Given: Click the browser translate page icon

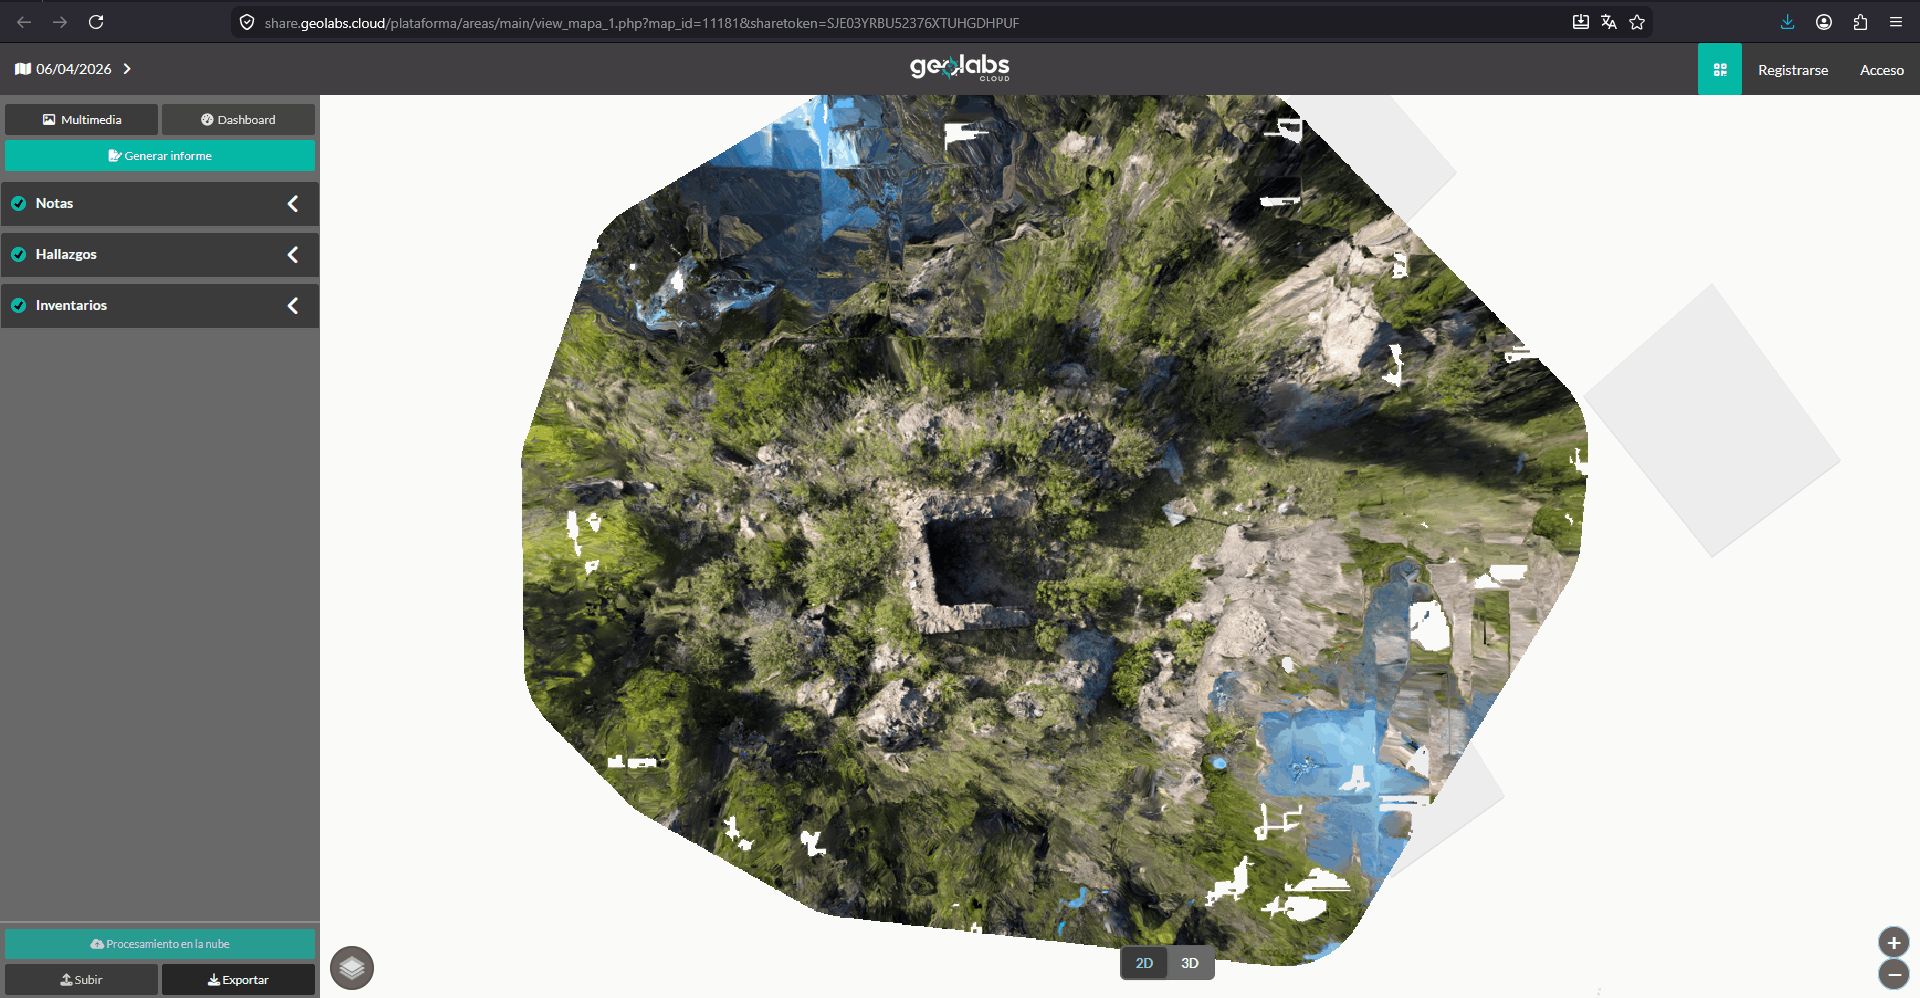Looking at the screenshot, I should [x=1608, y=22].
